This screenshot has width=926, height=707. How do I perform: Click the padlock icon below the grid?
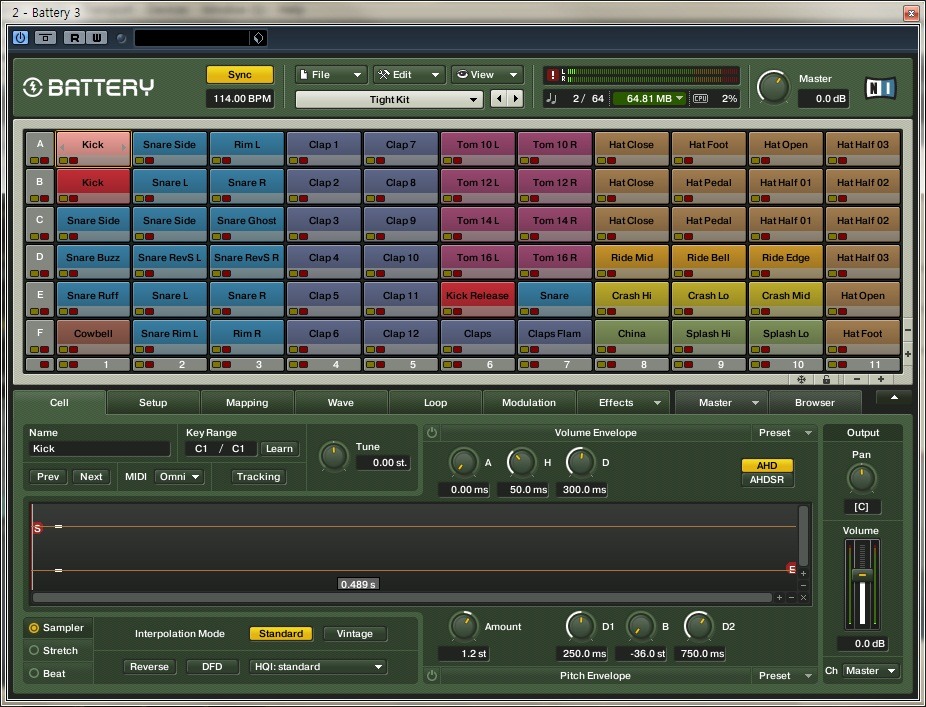point(826,379)
